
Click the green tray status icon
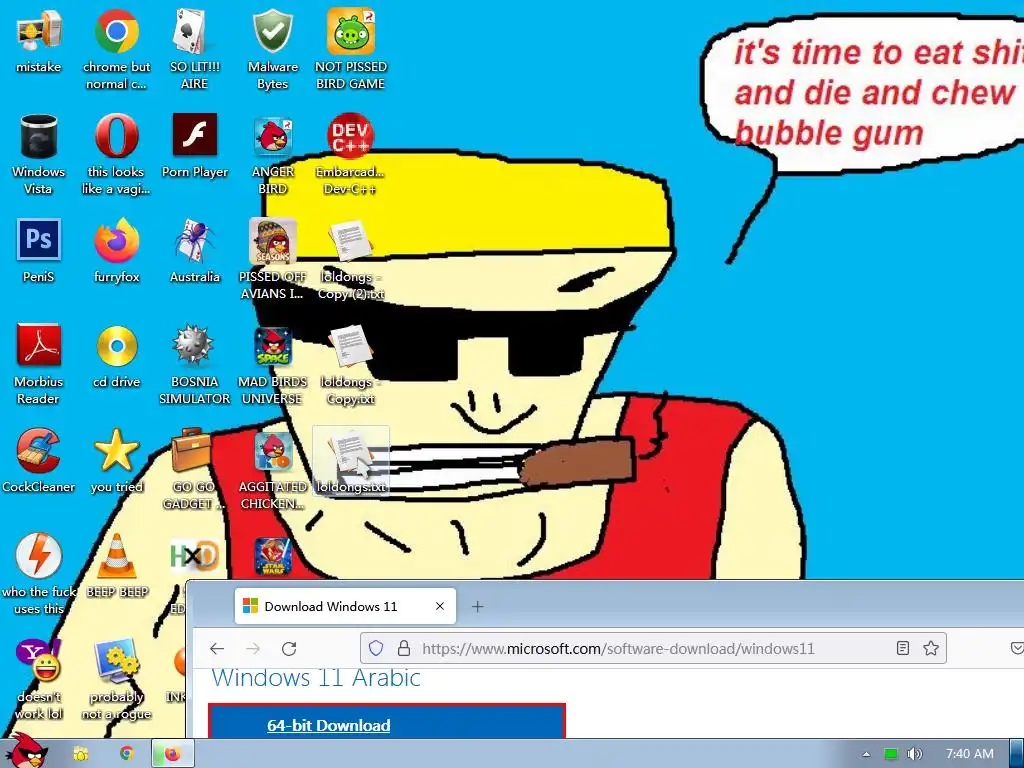point(890,754)
